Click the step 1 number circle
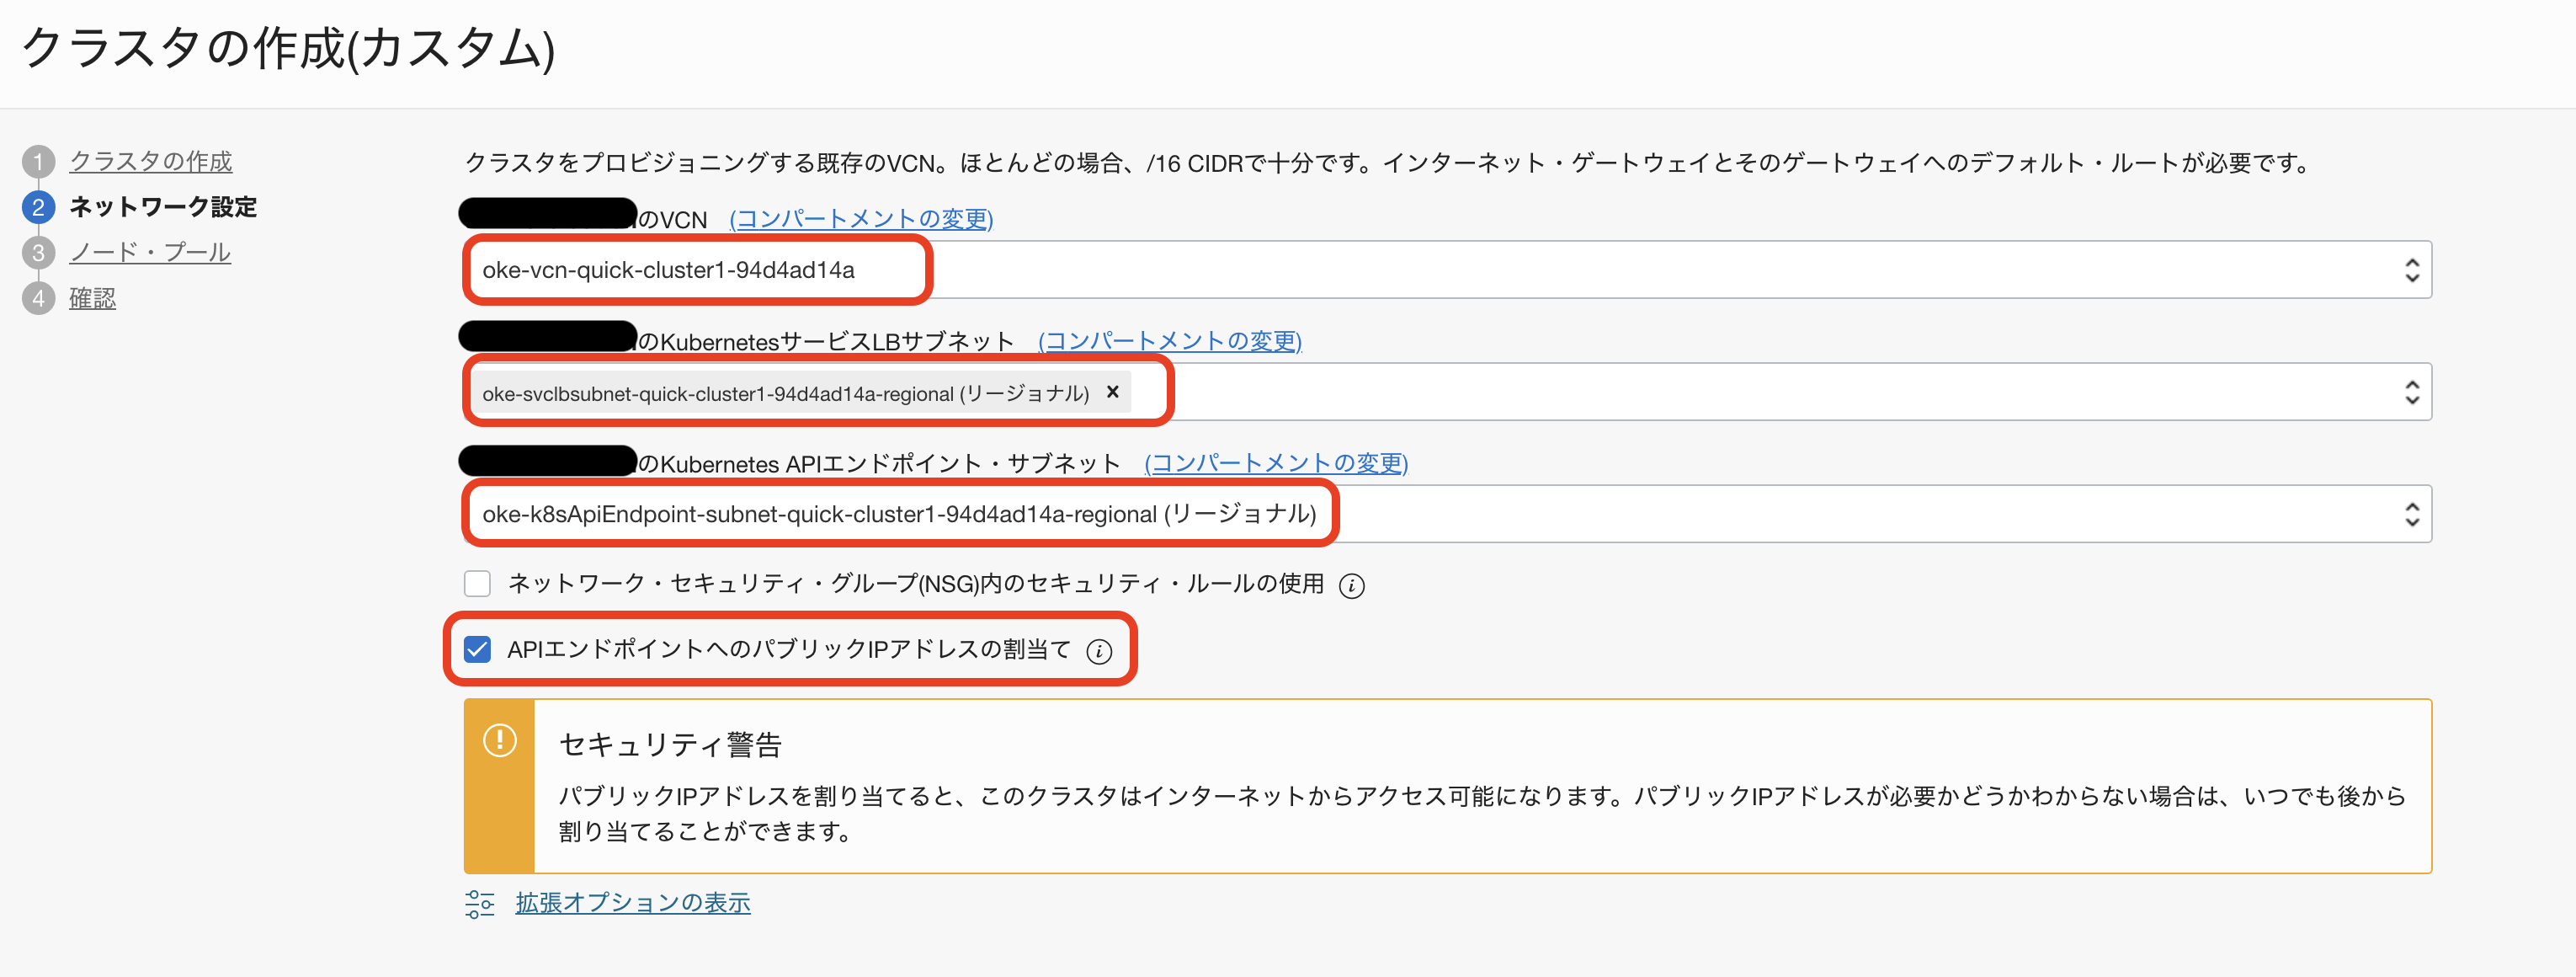This screenshot has width=2576, height=977. (38, 162)
